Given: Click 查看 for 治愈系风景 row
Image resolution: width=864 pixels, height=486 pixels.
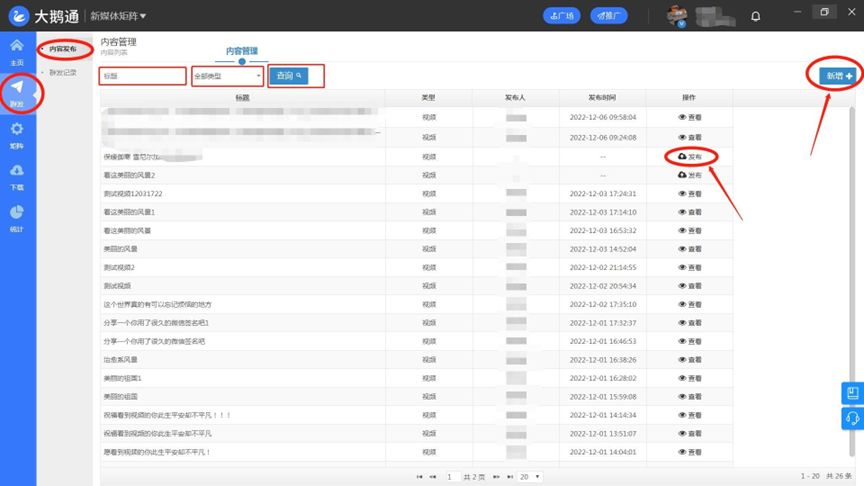Looking at the screenshot, I should [x=689, y=359].
